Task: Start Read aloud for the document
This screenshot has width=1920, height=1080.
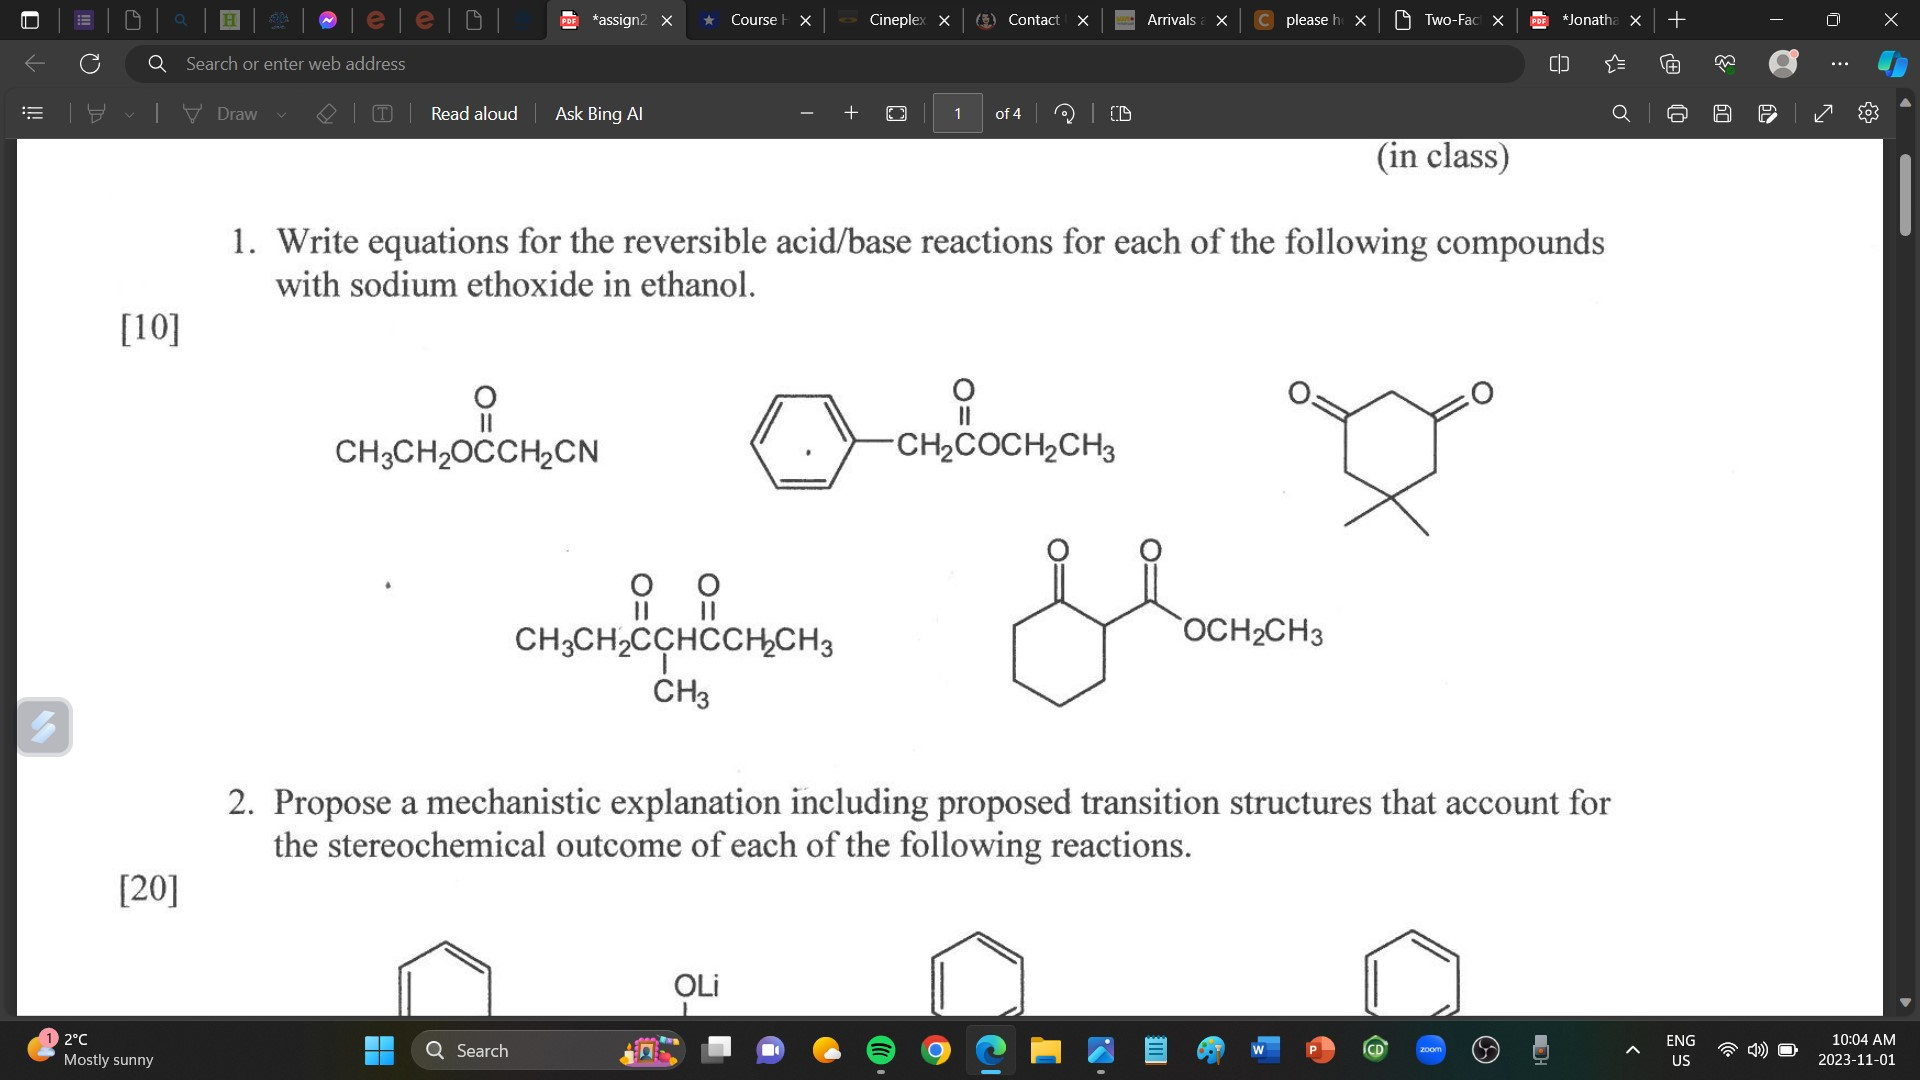Action: [473, 113]
